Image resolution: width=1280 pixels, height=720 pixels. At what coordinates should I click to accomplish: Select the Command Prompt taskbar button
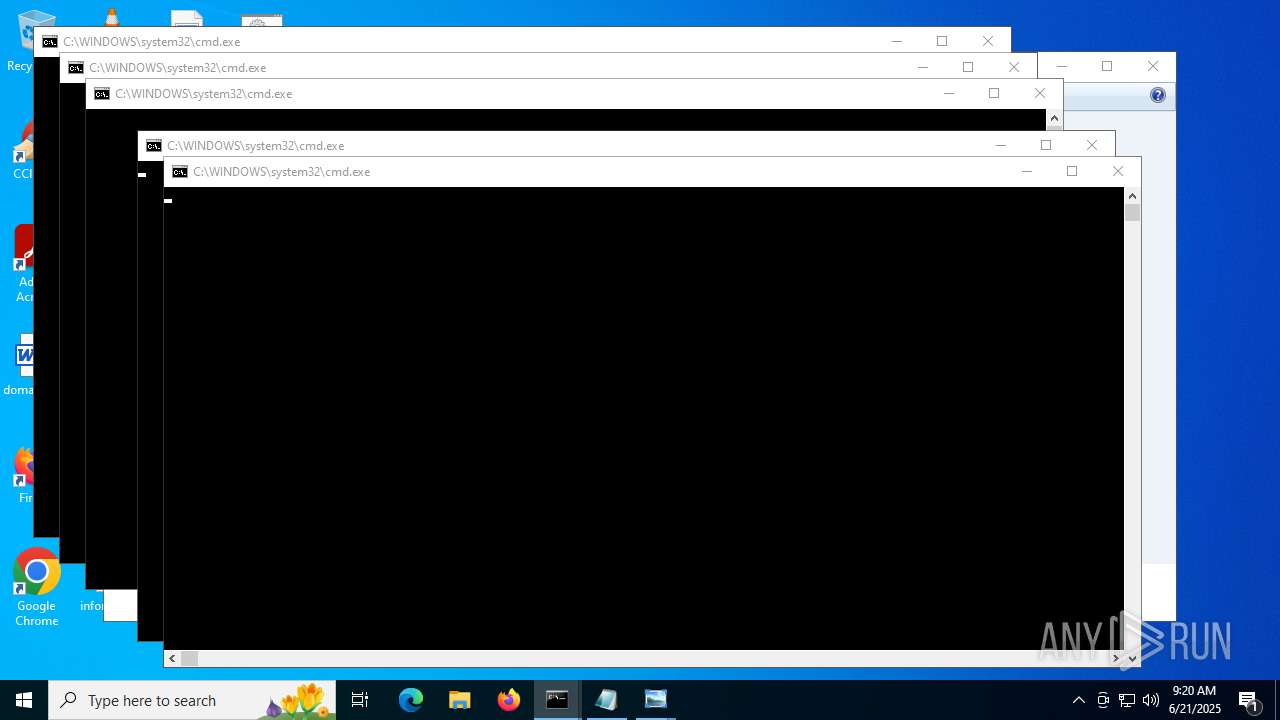557,700
